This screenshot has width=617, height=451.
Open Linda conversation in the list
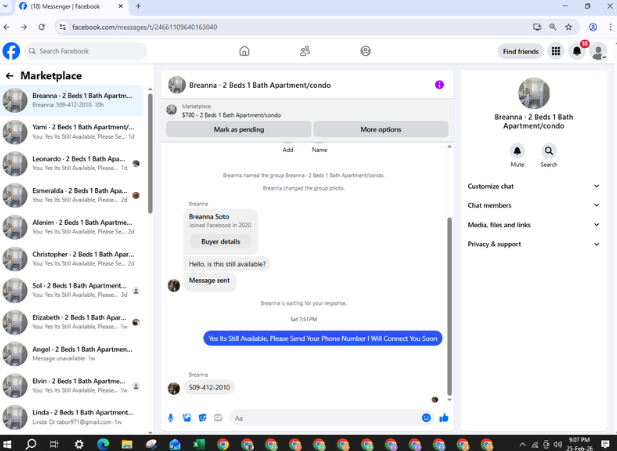click(72, 417)
